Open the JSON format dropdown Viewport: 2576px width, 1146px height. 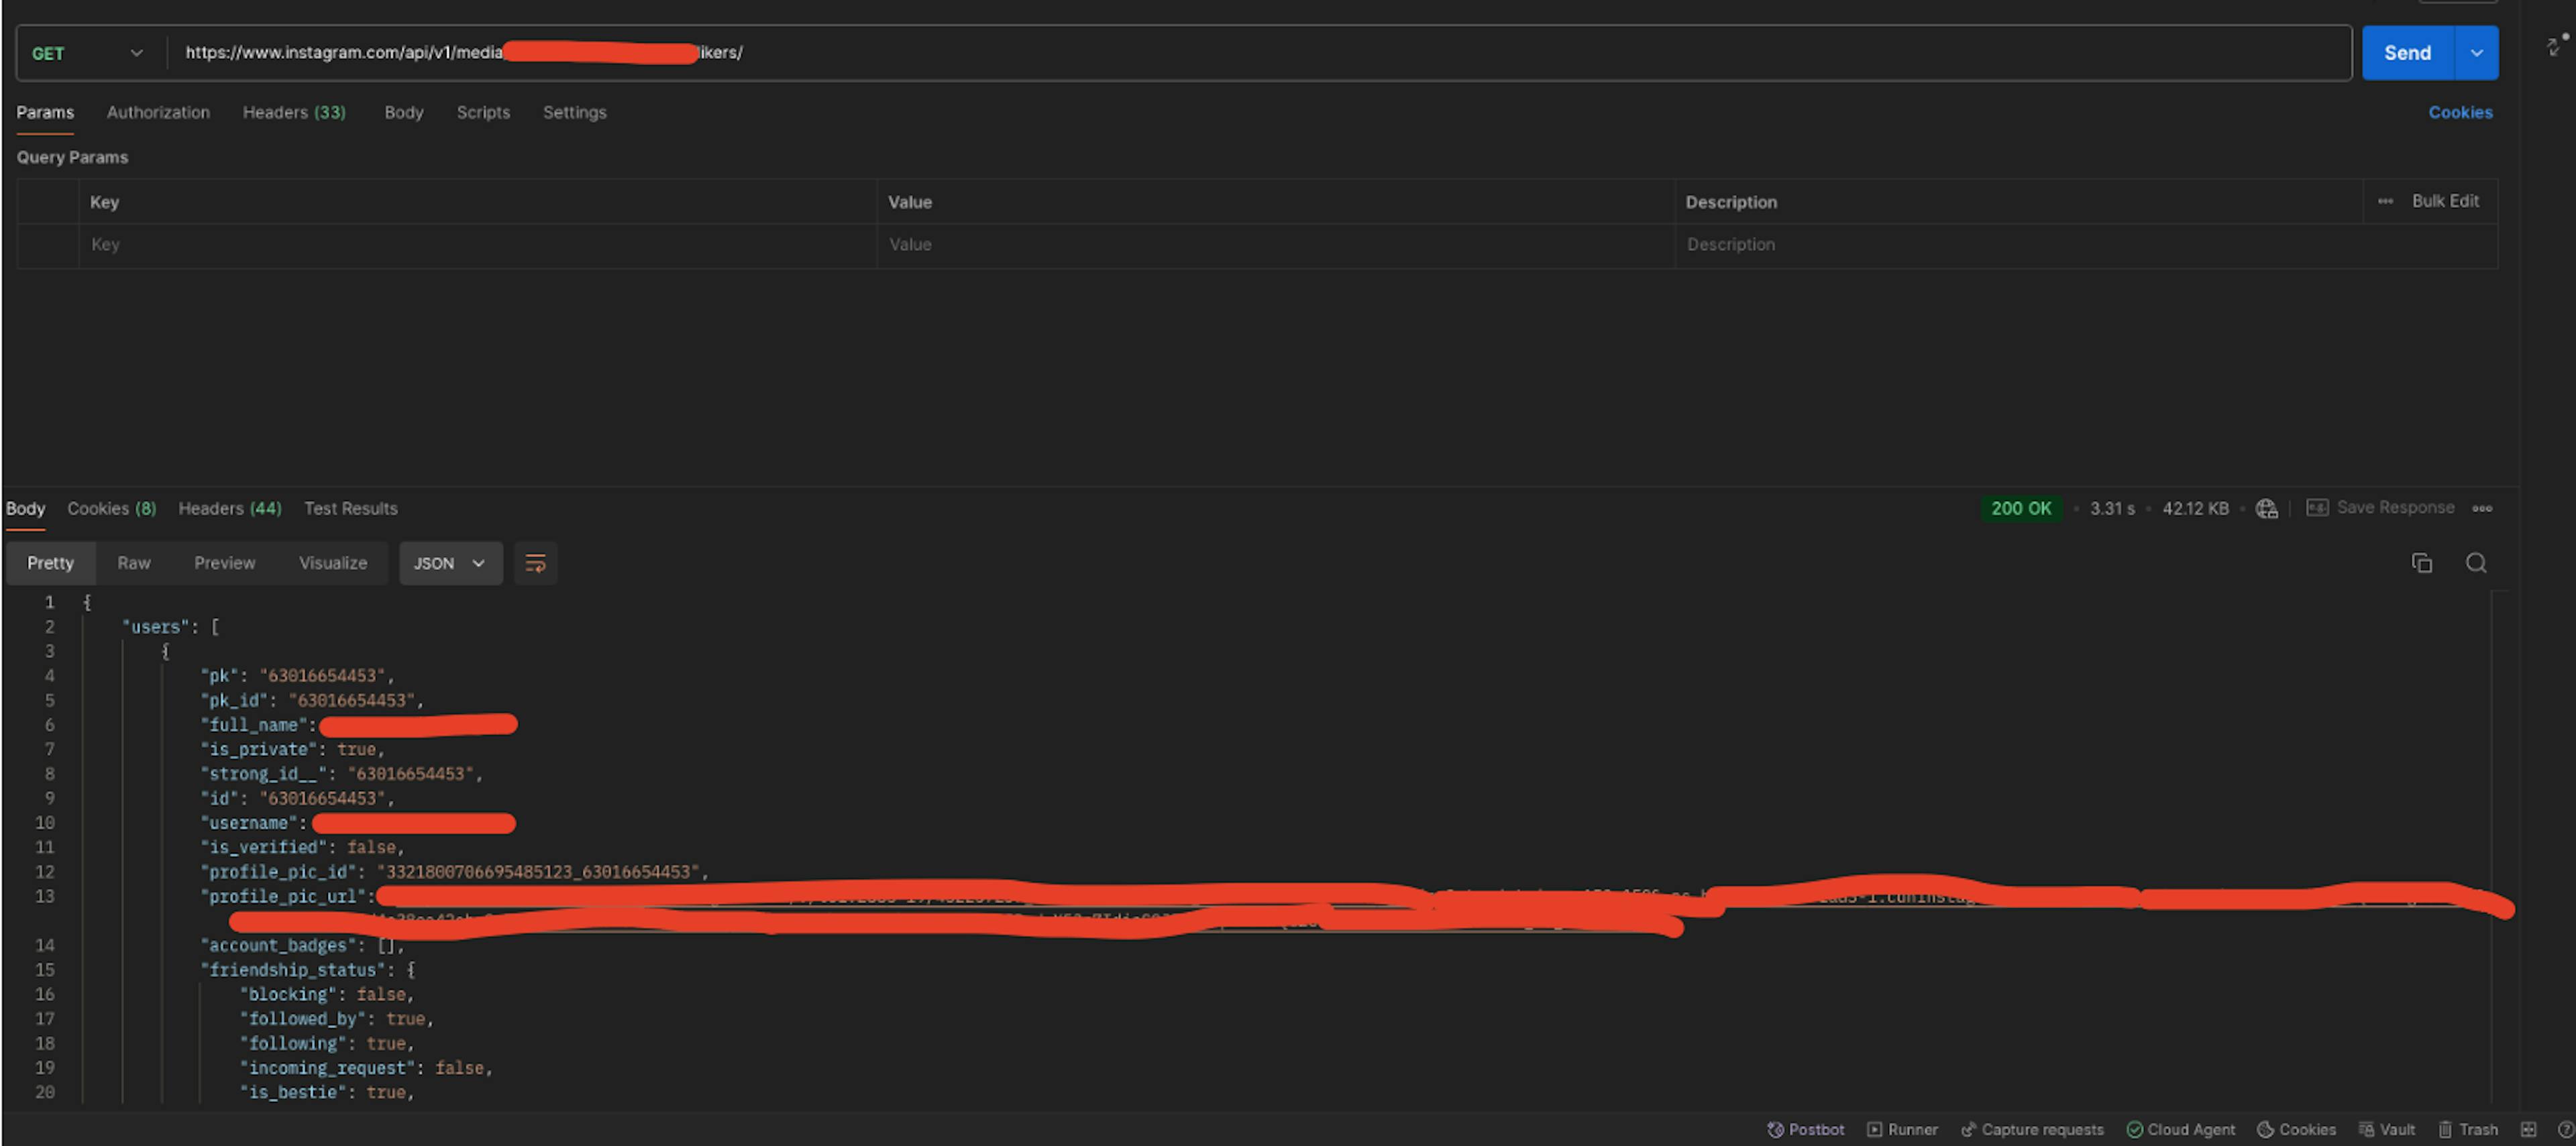point(450,563)
